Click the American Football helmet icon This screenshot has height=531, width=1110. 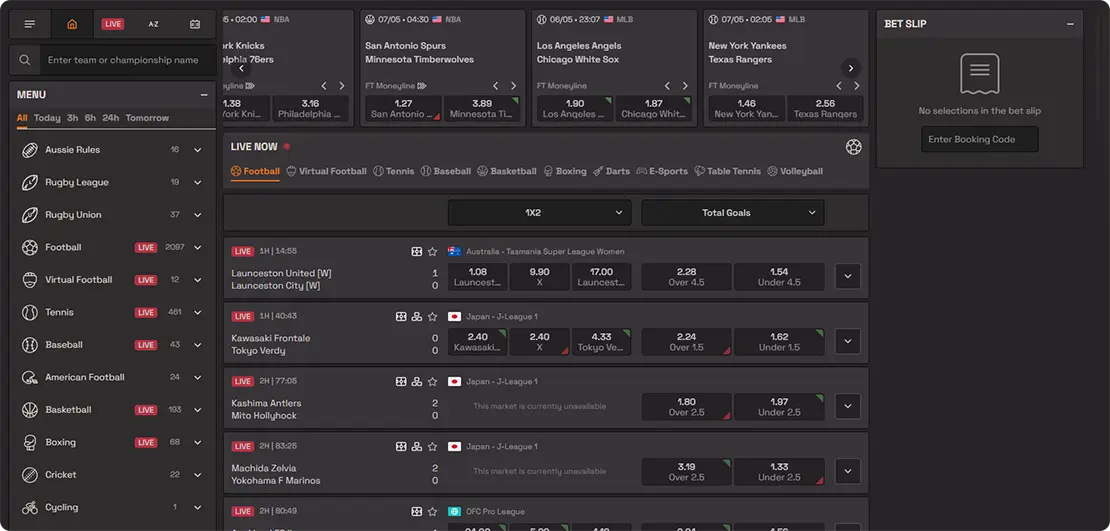coord(30,377)
